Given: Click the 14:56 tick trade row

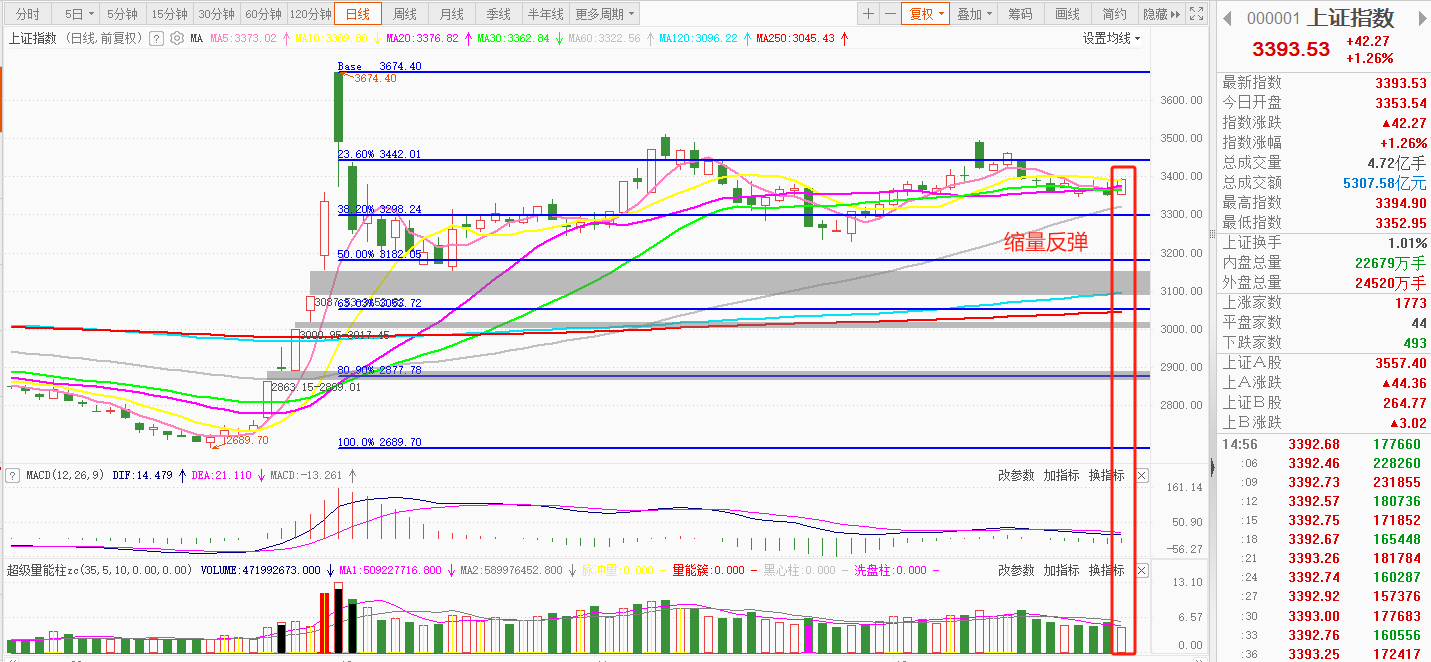Looking at the screenshot, I should pos(1324,444).
